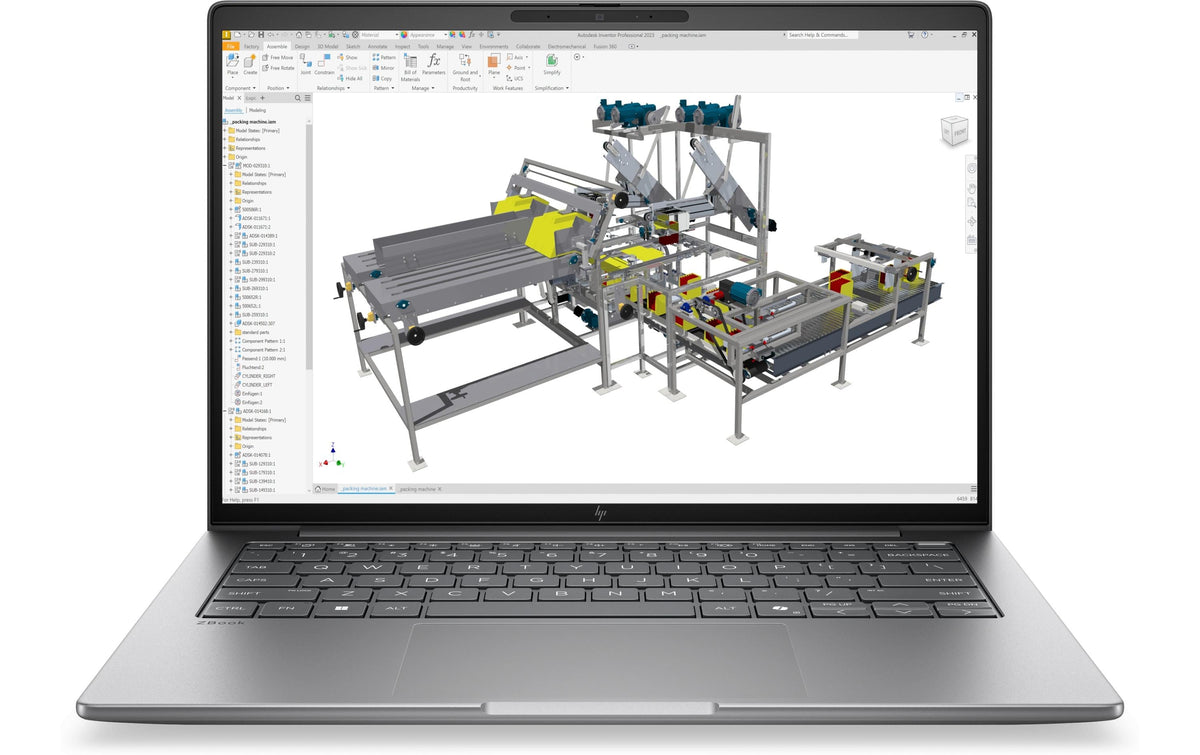Switch to the Factory ribbon tab
The width and height of the screenshot is (1200, 755).
coord(251,46)
